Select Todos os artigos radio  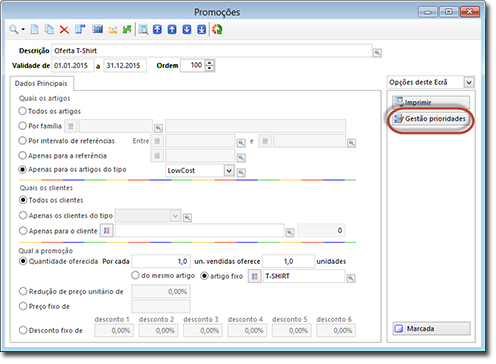tap(22, 111)
